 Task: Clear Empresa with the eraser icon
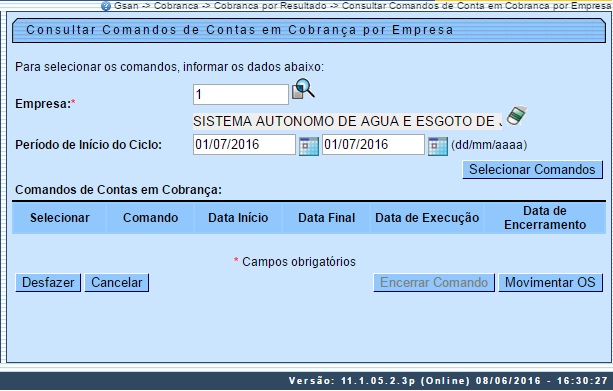click(516, 116)
